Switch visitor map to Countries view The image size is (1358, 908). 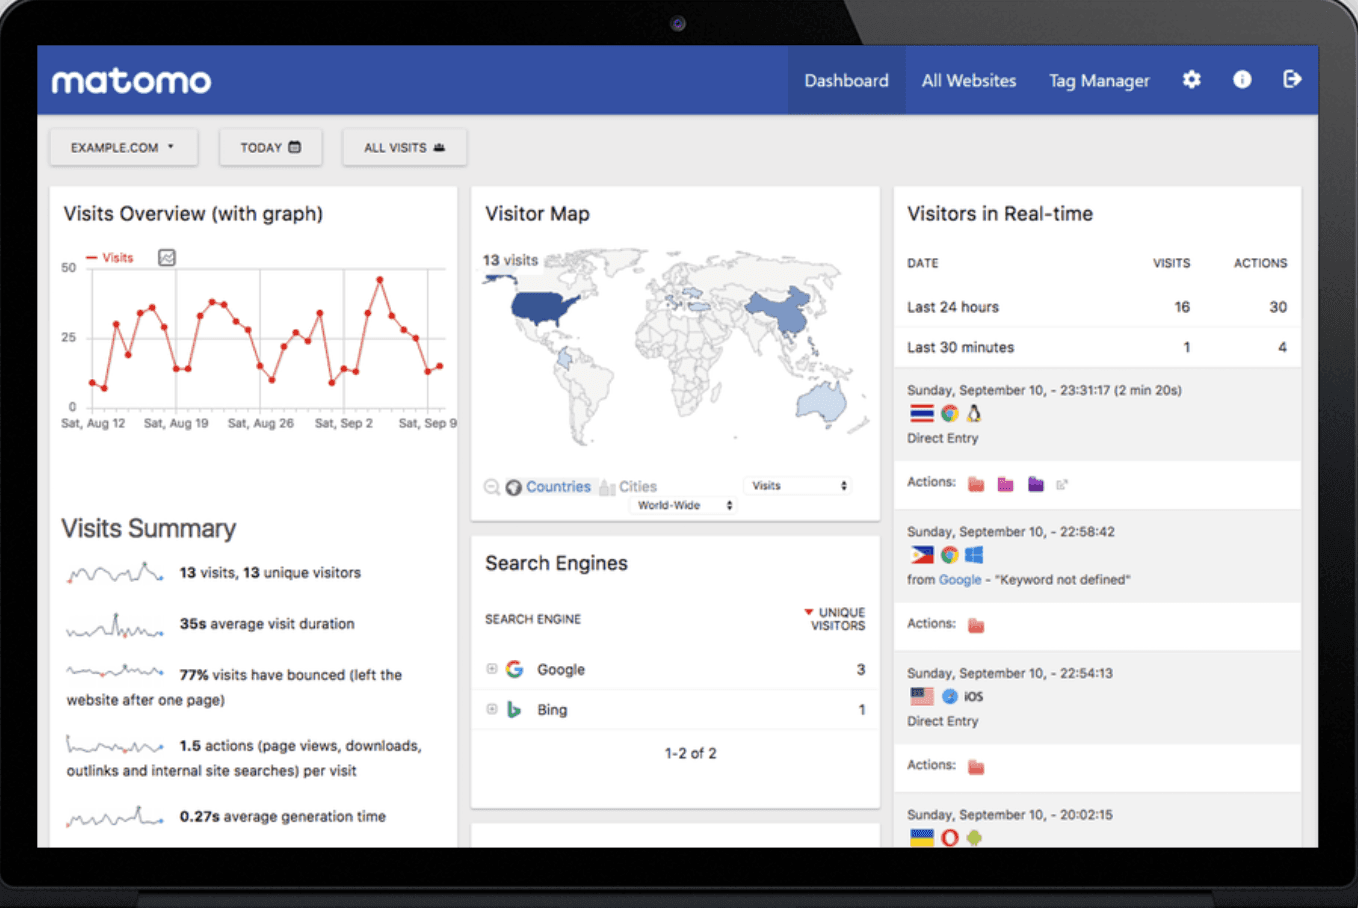coord(557,487)
